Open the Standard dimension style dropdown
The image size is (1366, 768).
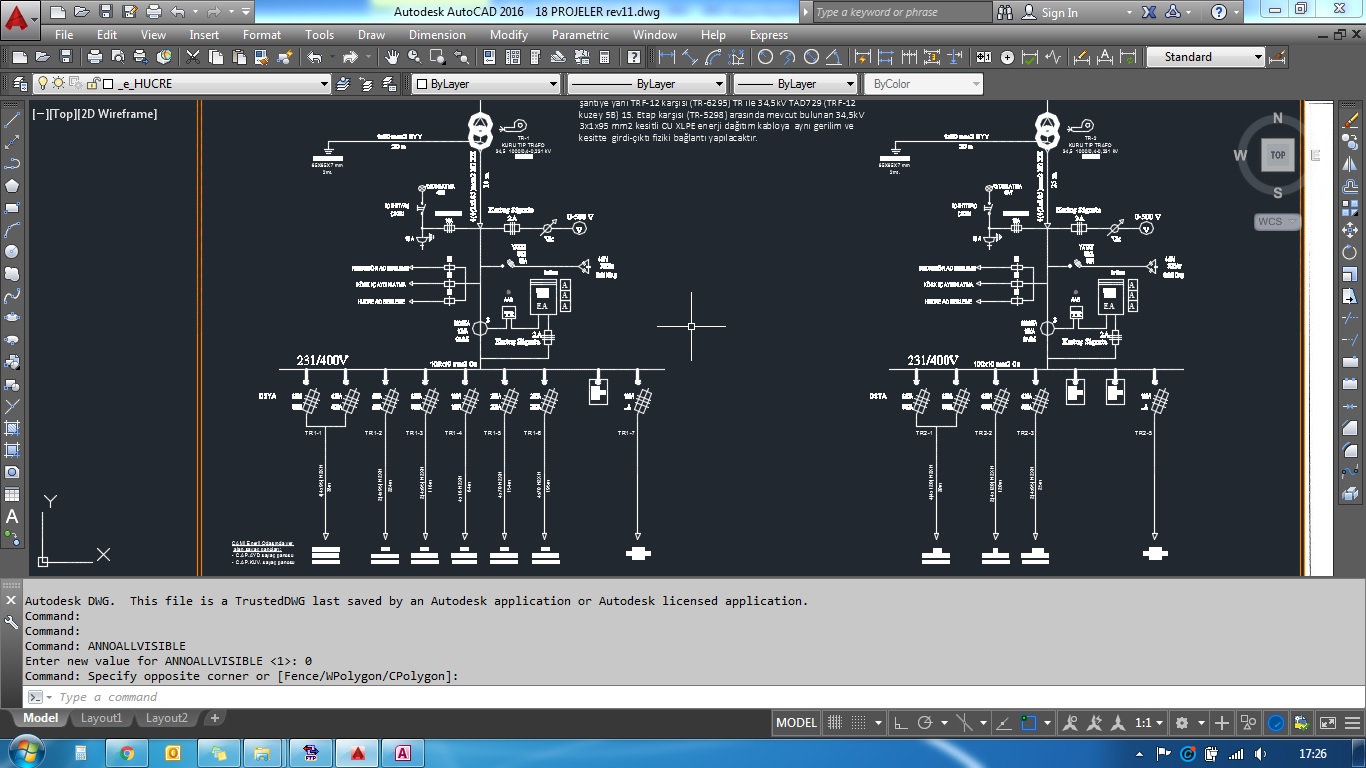(1258, 57)
